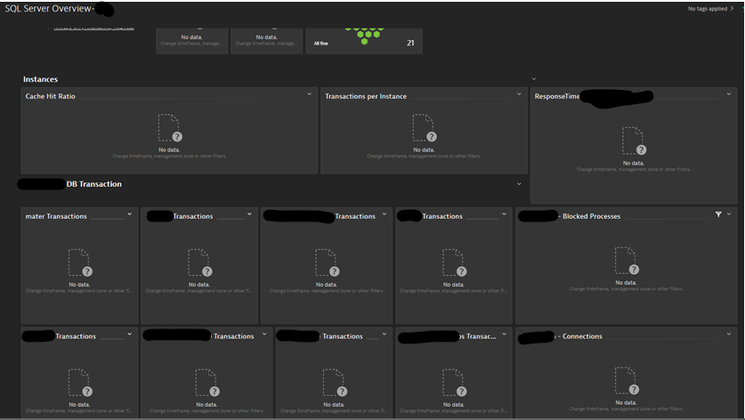Select the Instances section header
Screen dimensions: 745x420
(41, 78)
